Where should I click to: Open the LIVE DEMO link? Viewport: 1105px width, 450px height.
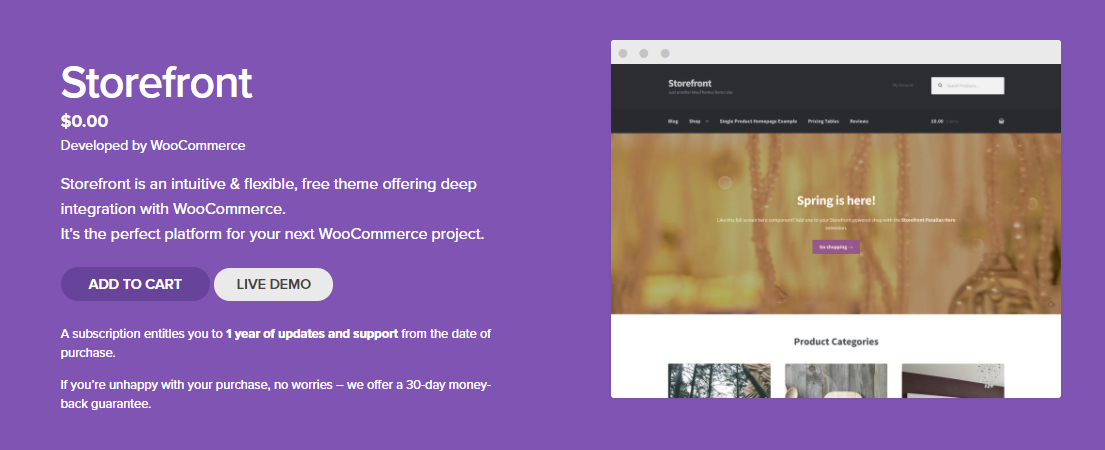pos(273,285)
